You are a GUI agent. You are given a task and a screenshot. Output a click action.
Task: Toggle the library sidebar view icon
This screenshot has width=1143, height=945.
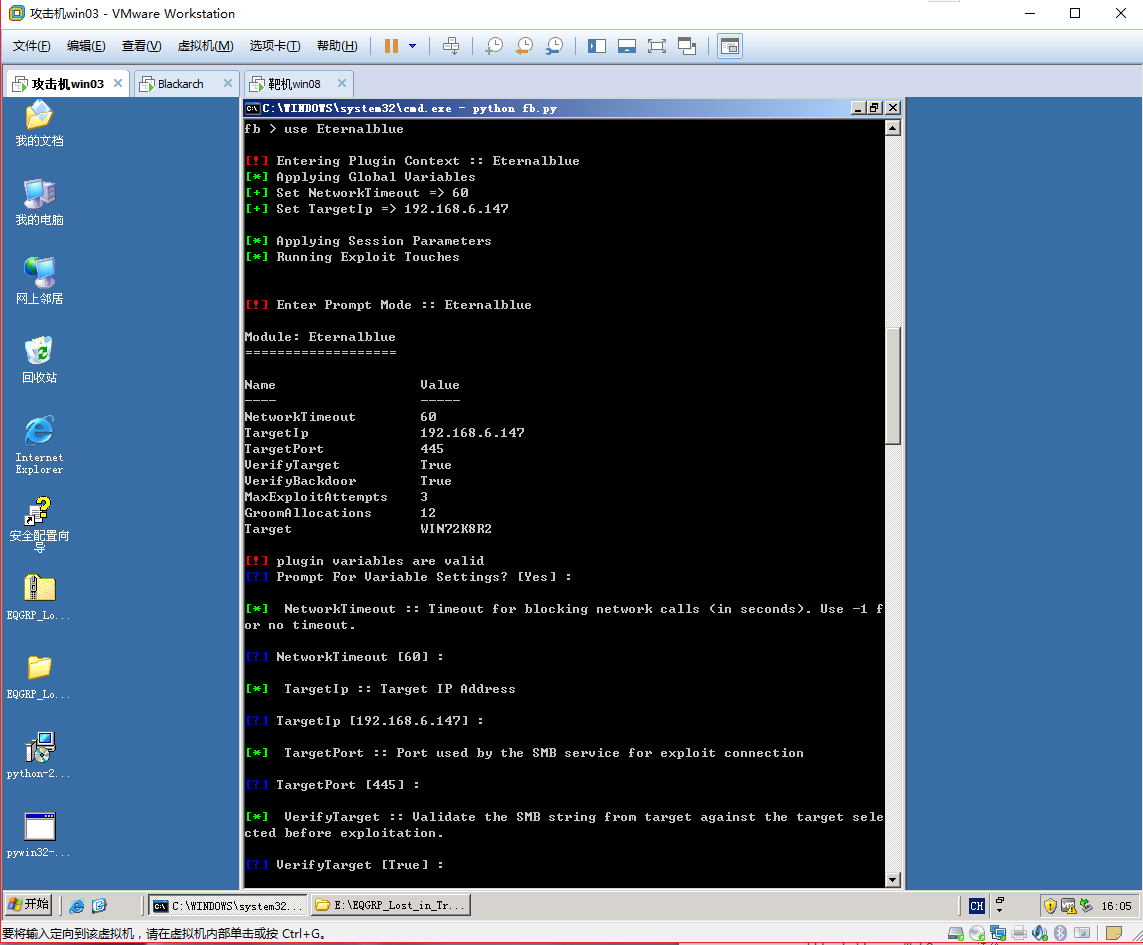click(597, 46)
